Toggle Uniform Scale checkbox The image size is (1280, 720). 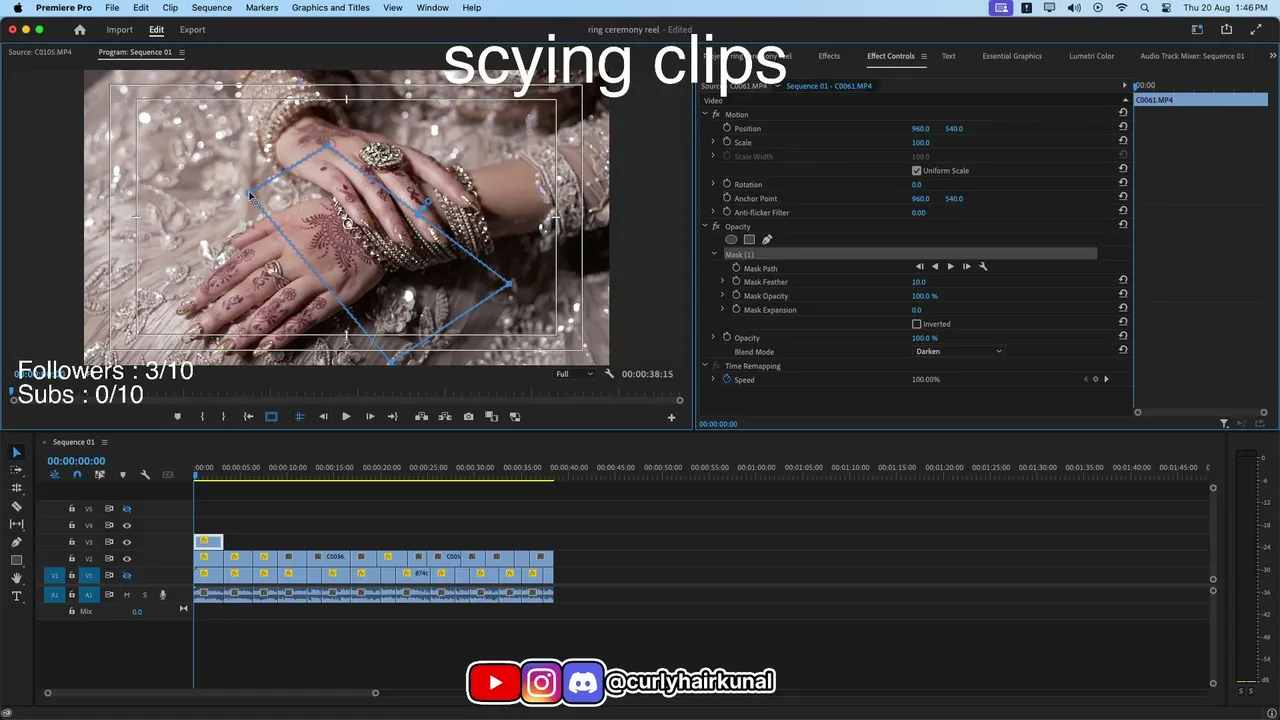click(x=917, y=171)
